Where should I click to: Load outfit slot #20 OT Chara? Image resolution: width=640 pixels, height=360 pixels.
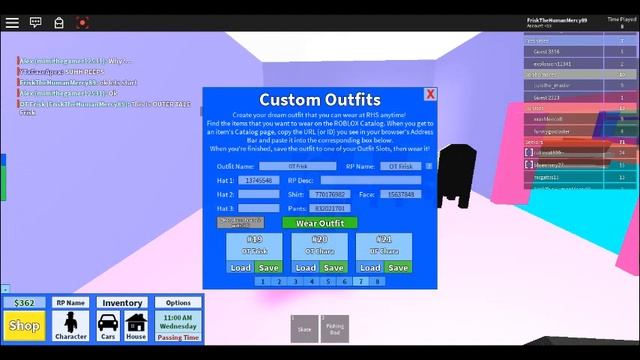(x=305, y=267)
